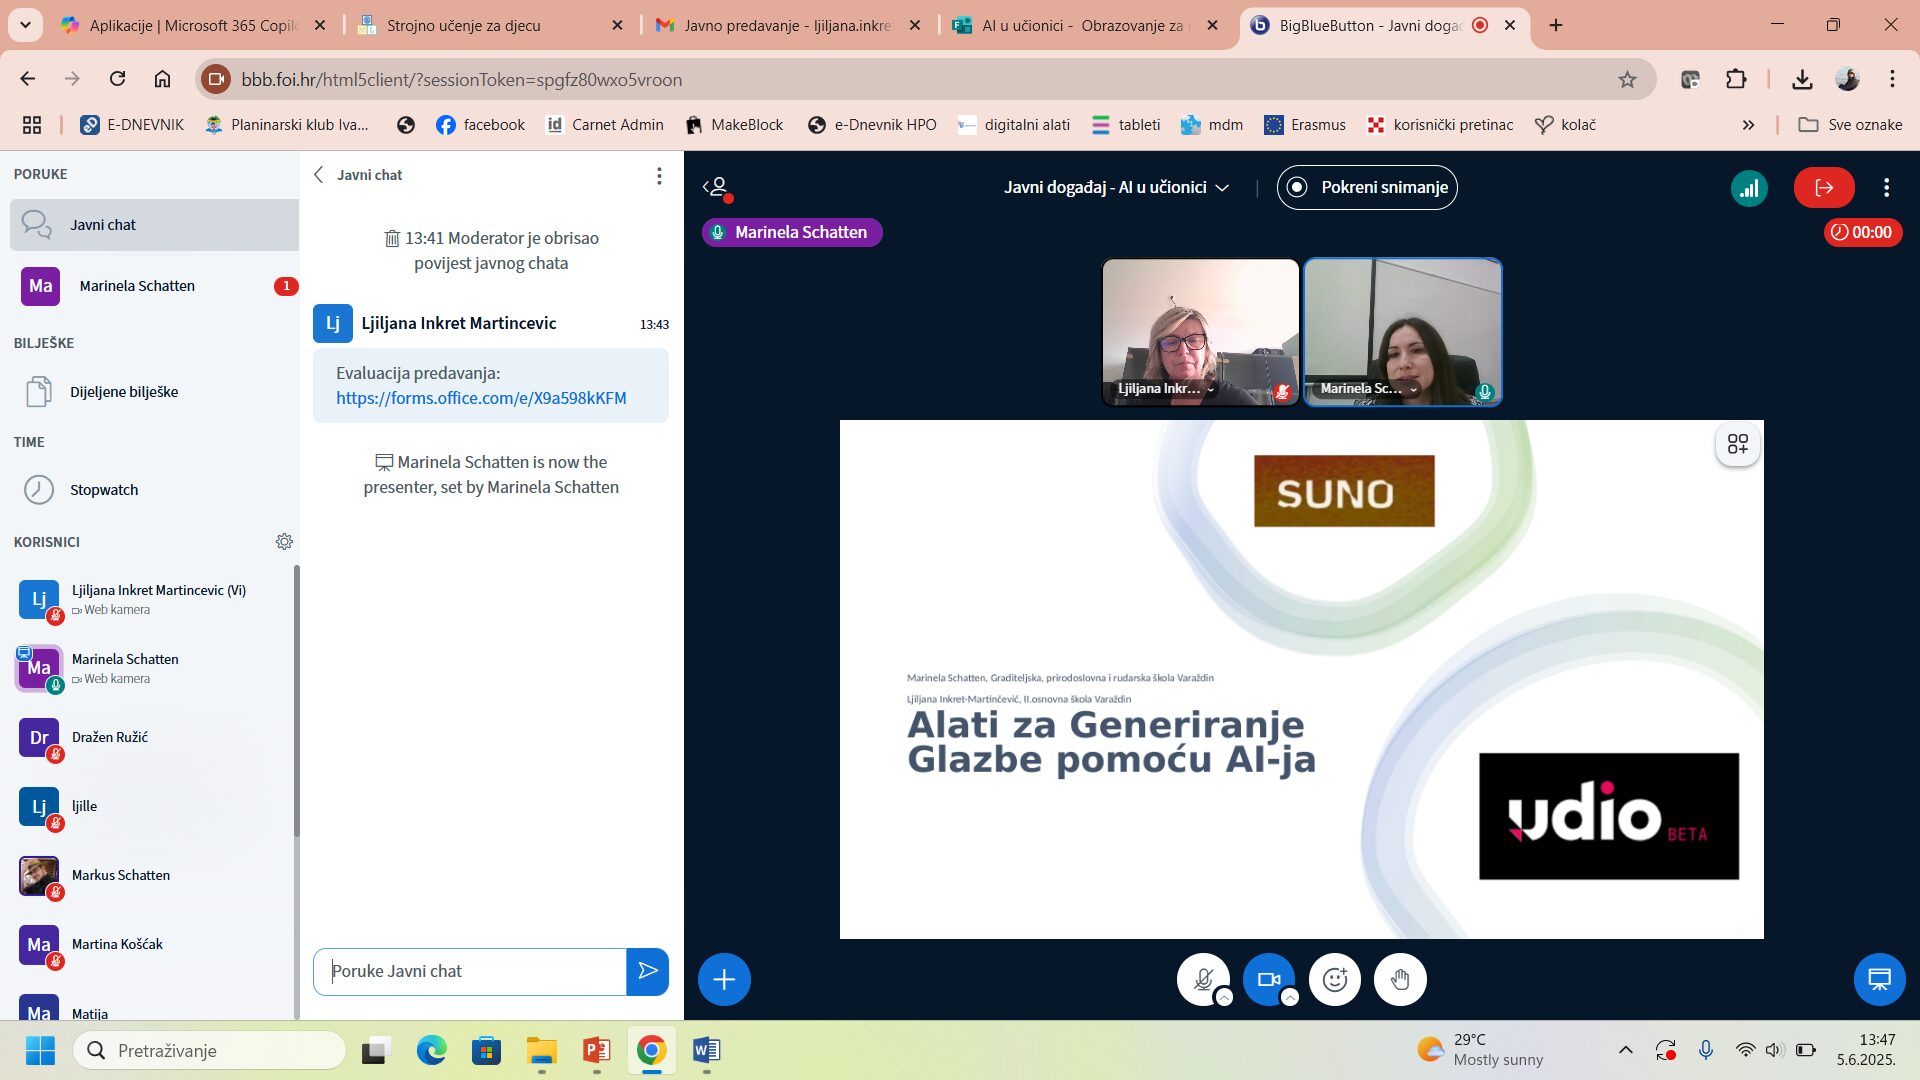Show more bookmarks chevron
This screenshot has width=1920, height=1080.
click(1748, 125)
